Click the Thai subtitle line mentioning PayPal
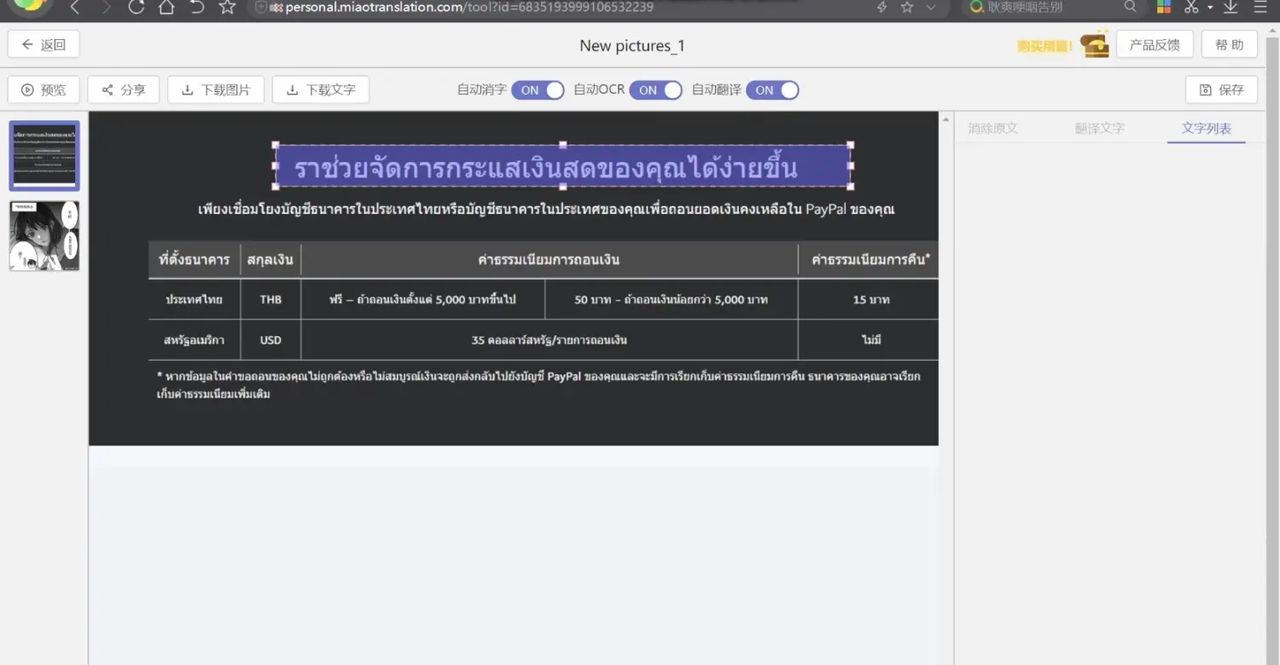 (x=546, y=209)
